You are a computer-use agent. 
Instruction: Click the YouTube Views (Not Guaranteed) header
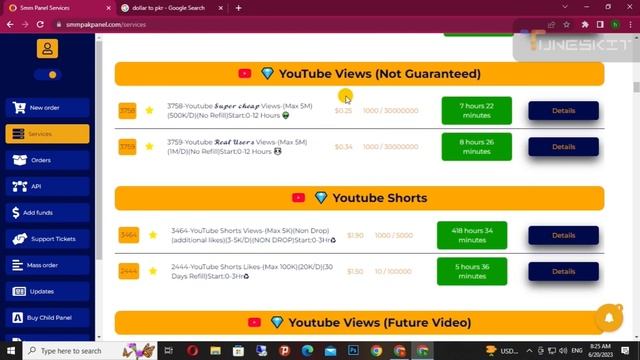coord(360,74)
